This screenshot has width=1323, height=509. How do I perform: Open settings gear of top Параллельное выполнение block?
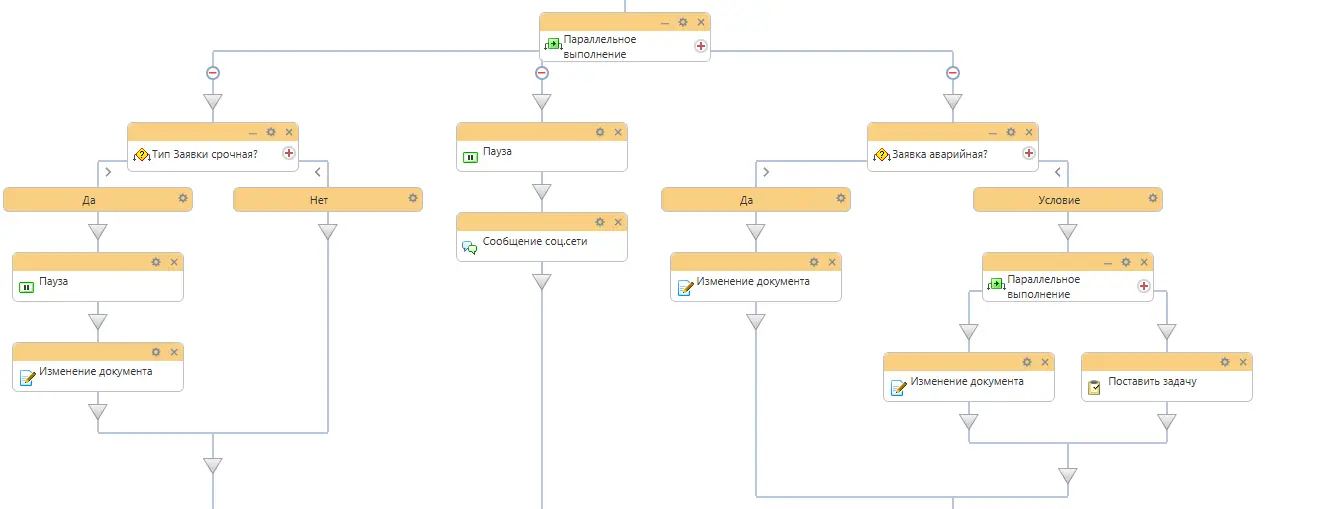683,22
